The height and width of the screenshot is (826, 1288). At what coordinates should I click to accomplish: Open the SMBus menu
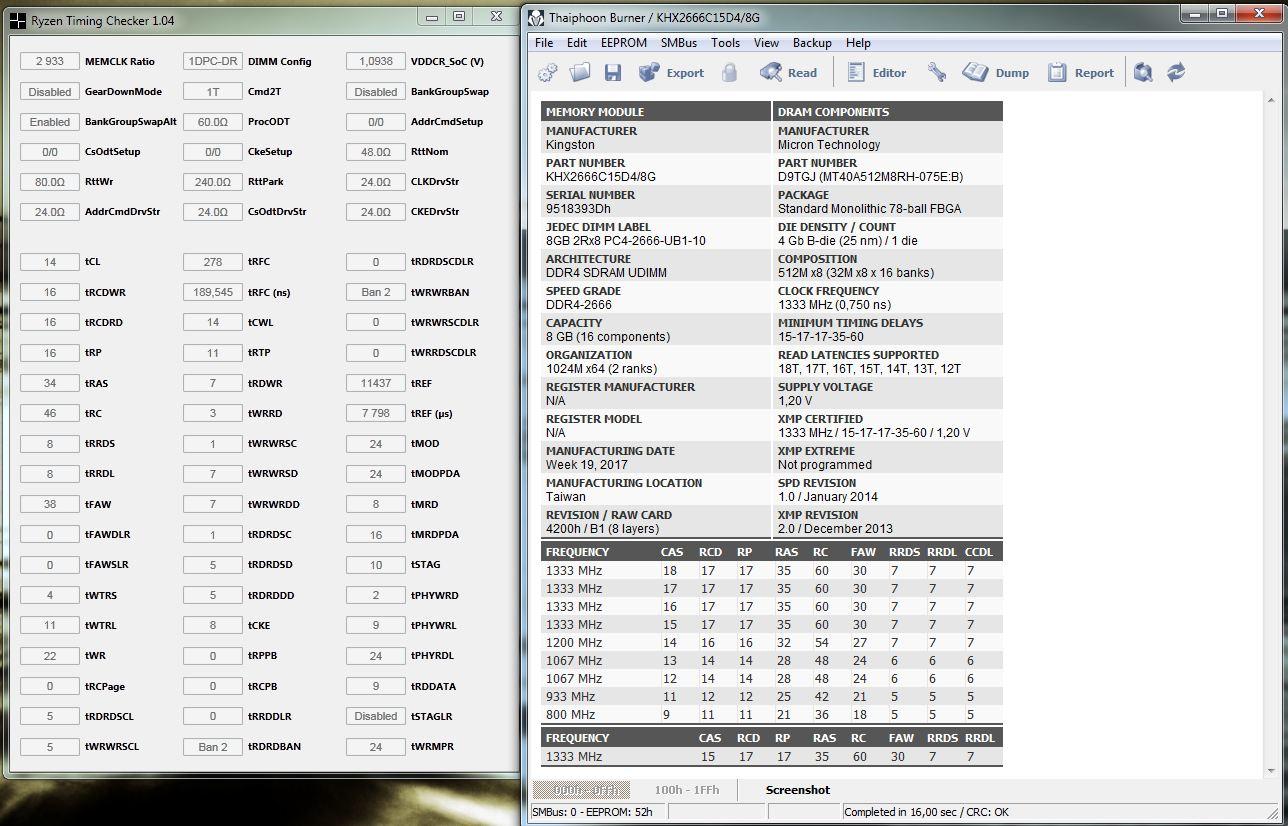679,43
